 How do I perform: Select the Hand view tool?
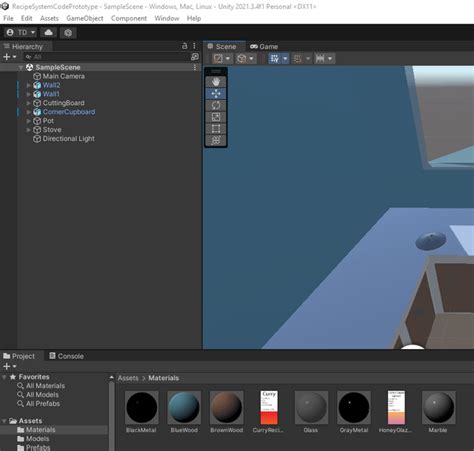pyautogui.click(x=216, y=82)
